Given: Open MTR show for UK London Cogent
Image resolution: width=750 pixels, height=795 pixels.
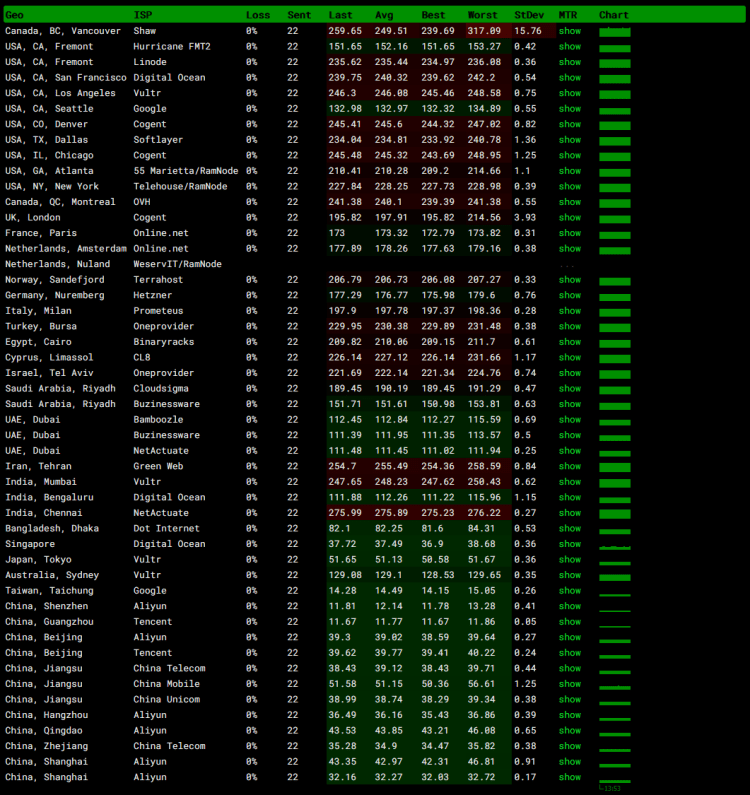Looking at the screenshot, I should click(x=569, y=218).
